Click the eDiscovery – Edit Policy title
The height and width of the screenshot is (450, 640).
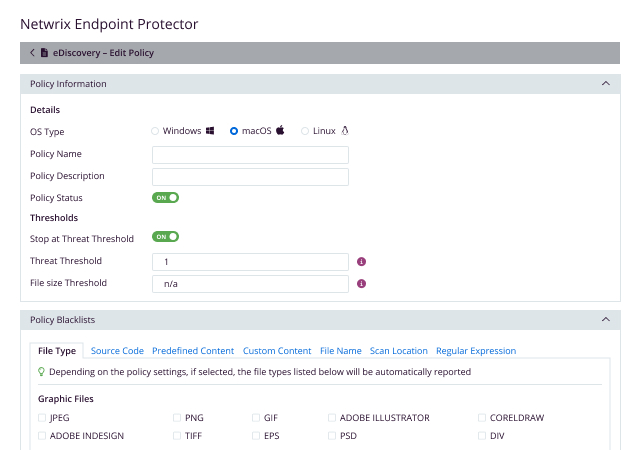(103, 53)
